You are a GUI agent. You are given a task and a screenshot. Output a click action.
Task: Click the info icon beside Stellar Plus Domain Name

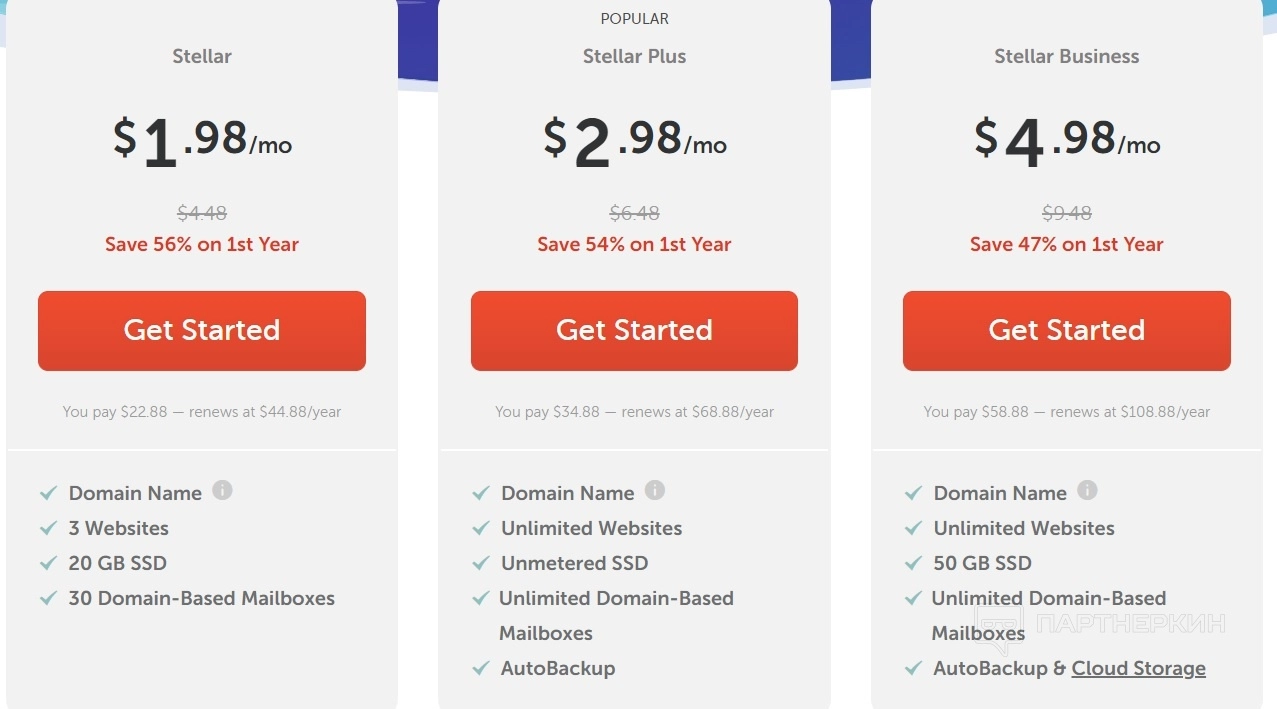(x=654, y=491)
